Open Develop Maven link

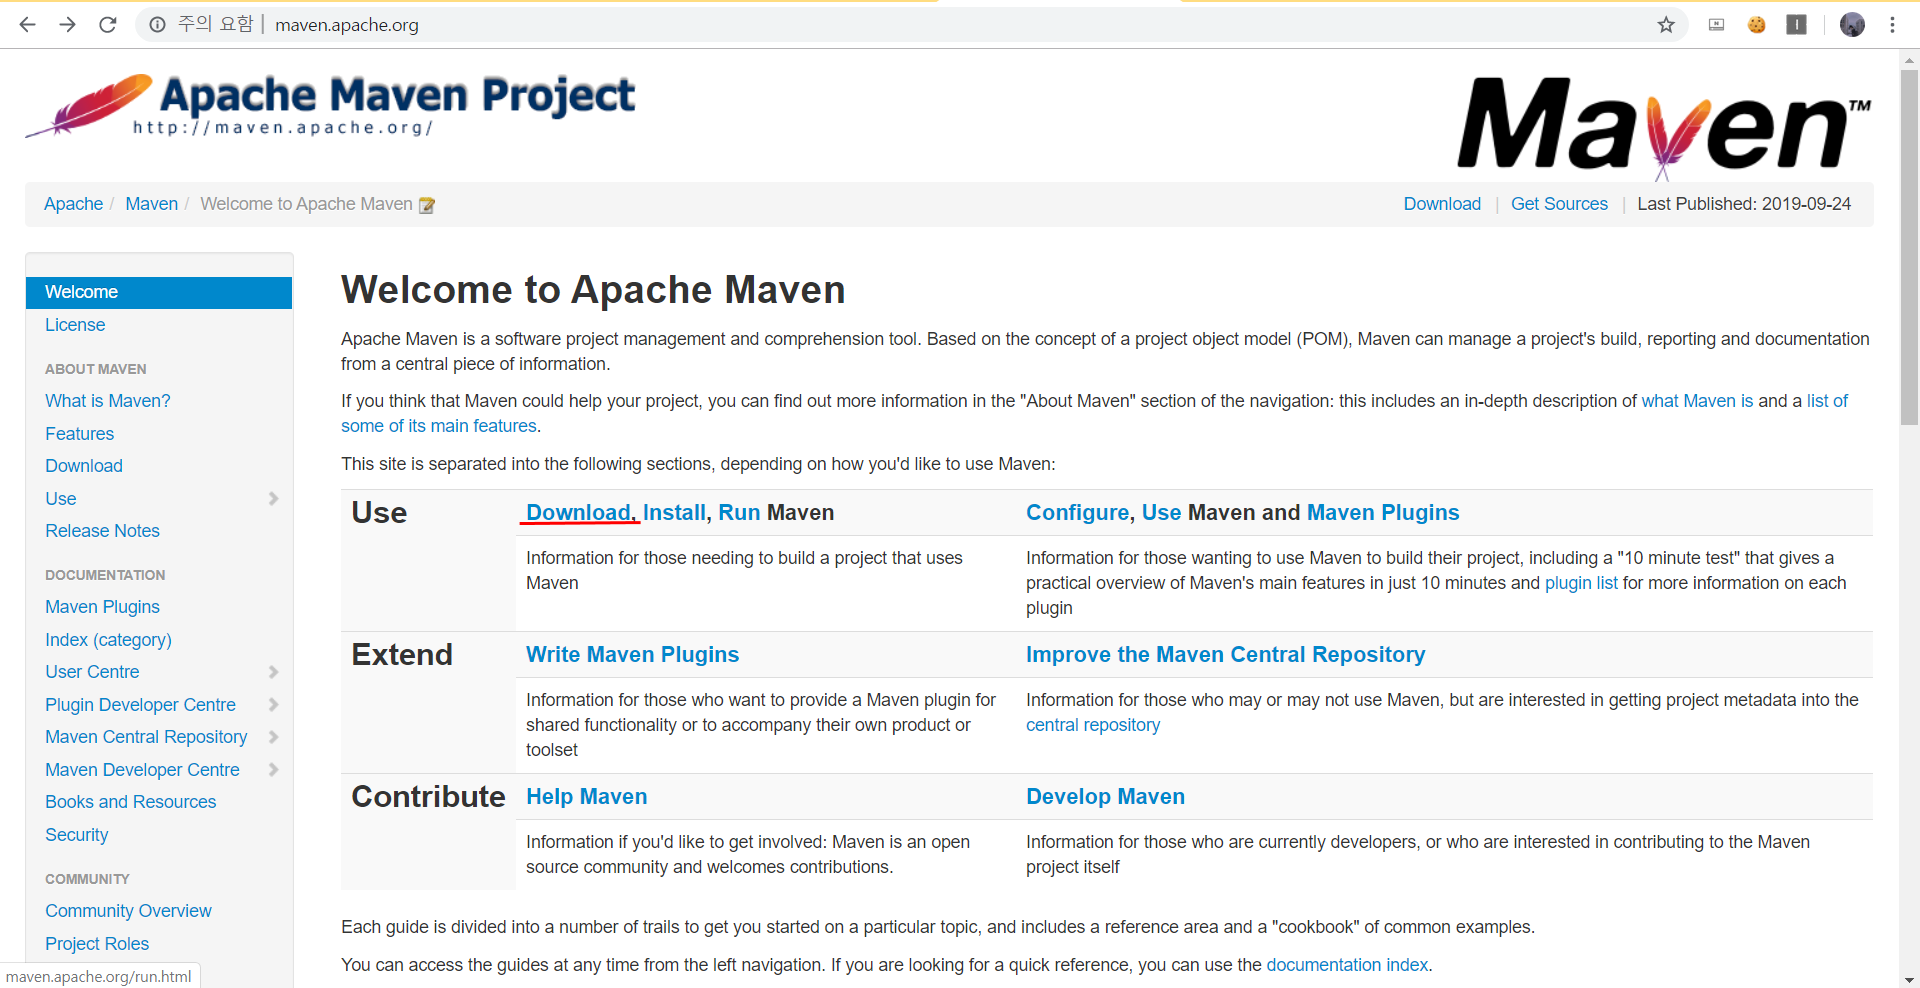click(1105, 797)
